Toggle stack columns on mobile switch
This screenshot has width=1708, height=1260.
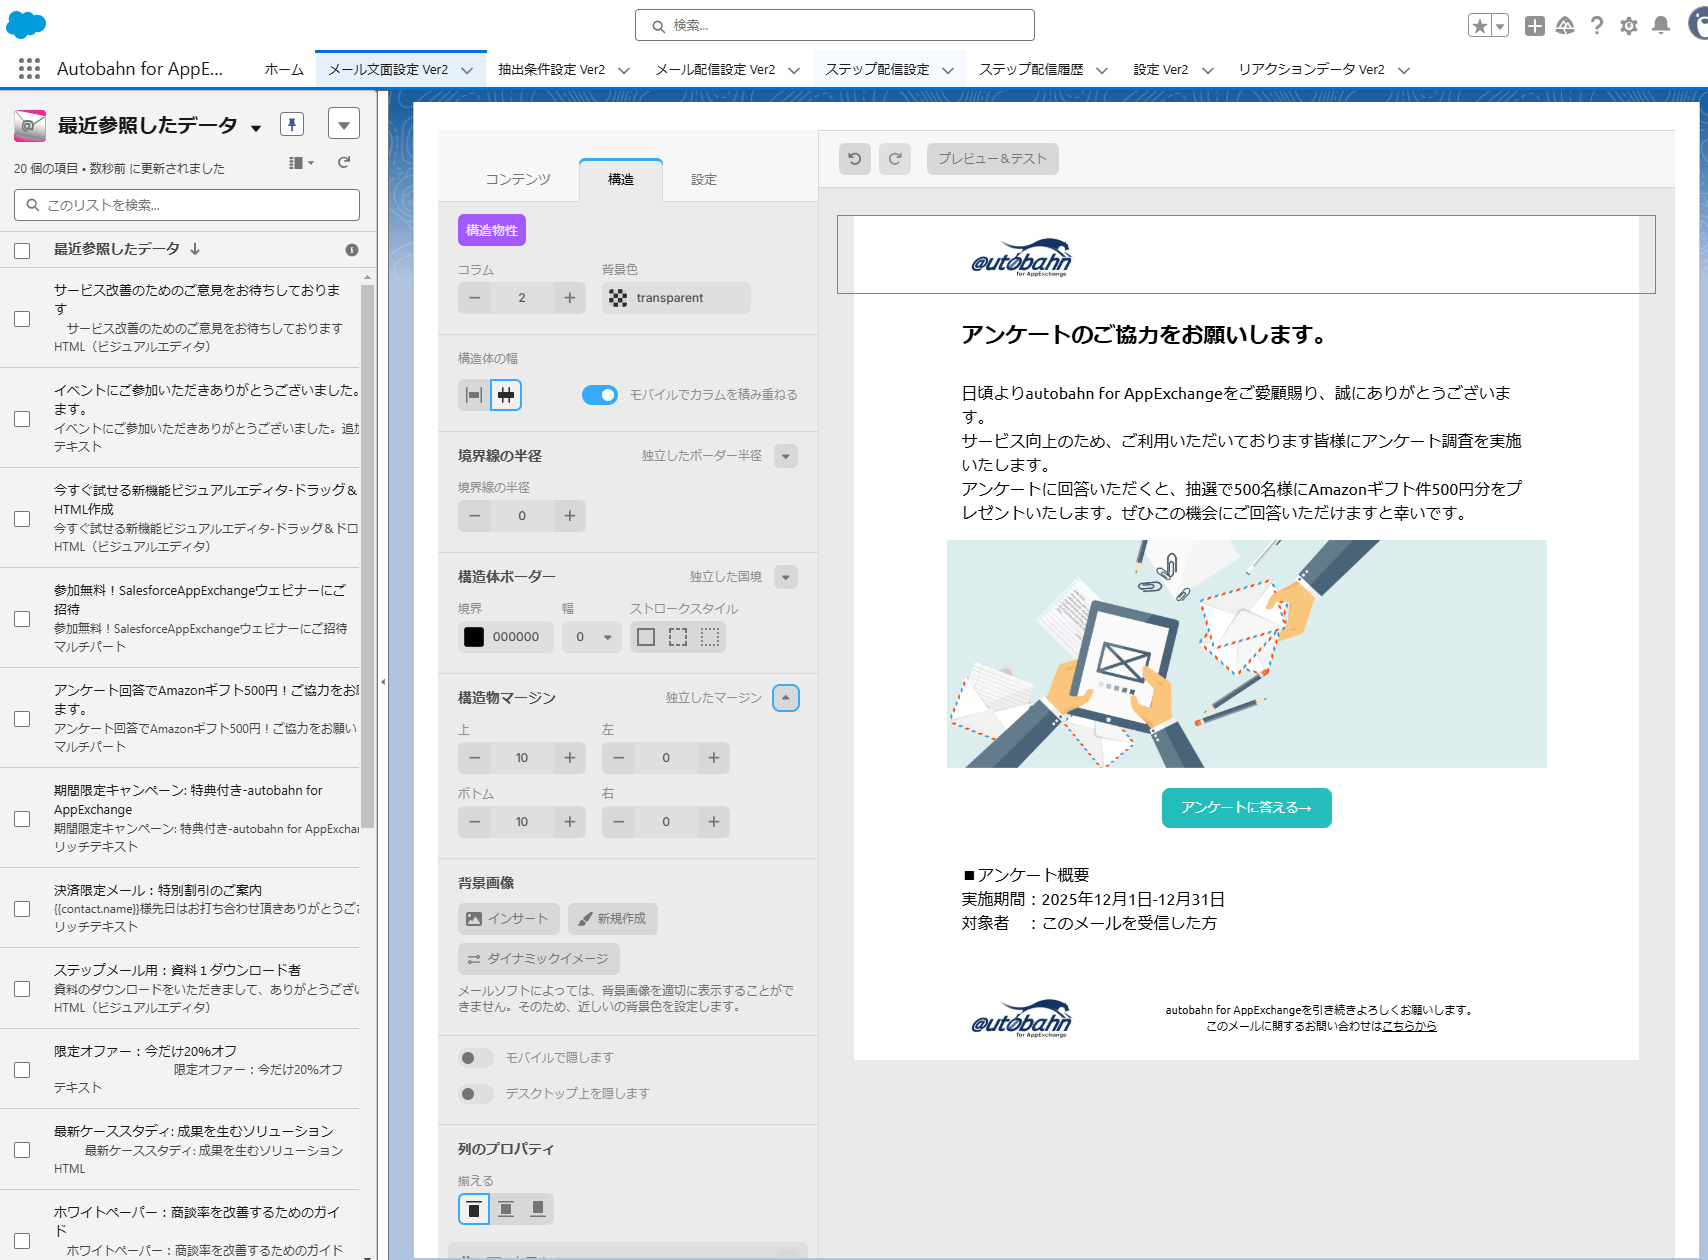pos(600,395)
